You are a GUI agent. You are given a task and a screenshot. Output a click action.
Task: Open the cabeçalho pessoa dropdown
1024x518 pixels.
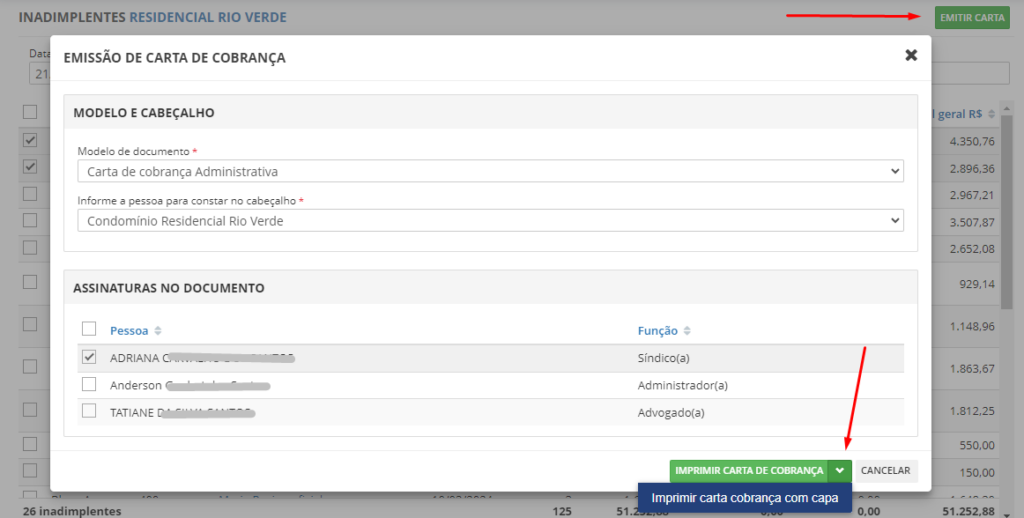click(490, 221)
